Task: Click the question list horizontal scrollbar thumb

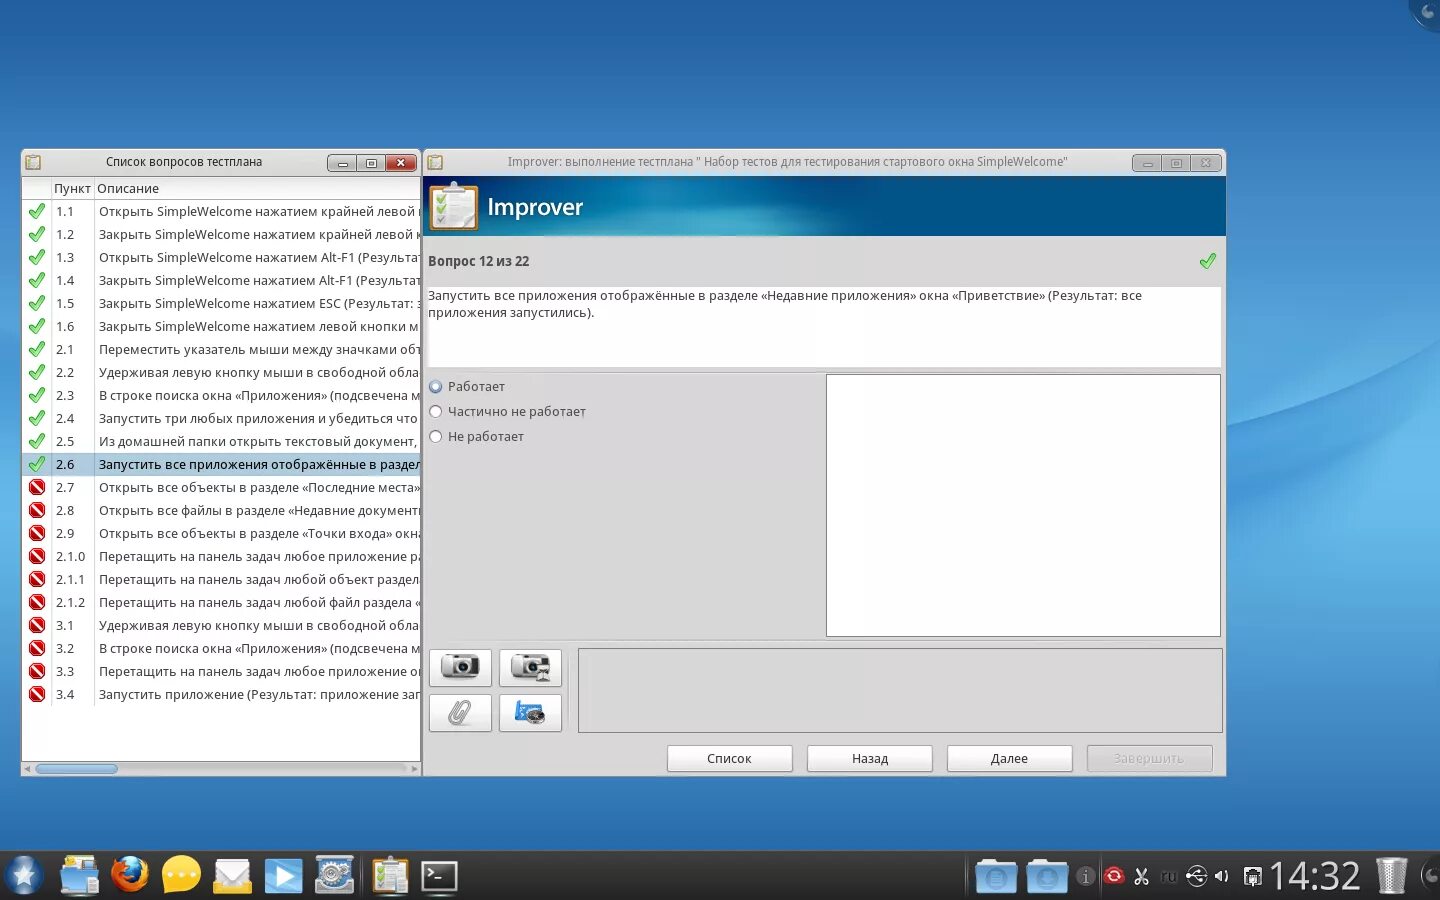Action: 76,769
